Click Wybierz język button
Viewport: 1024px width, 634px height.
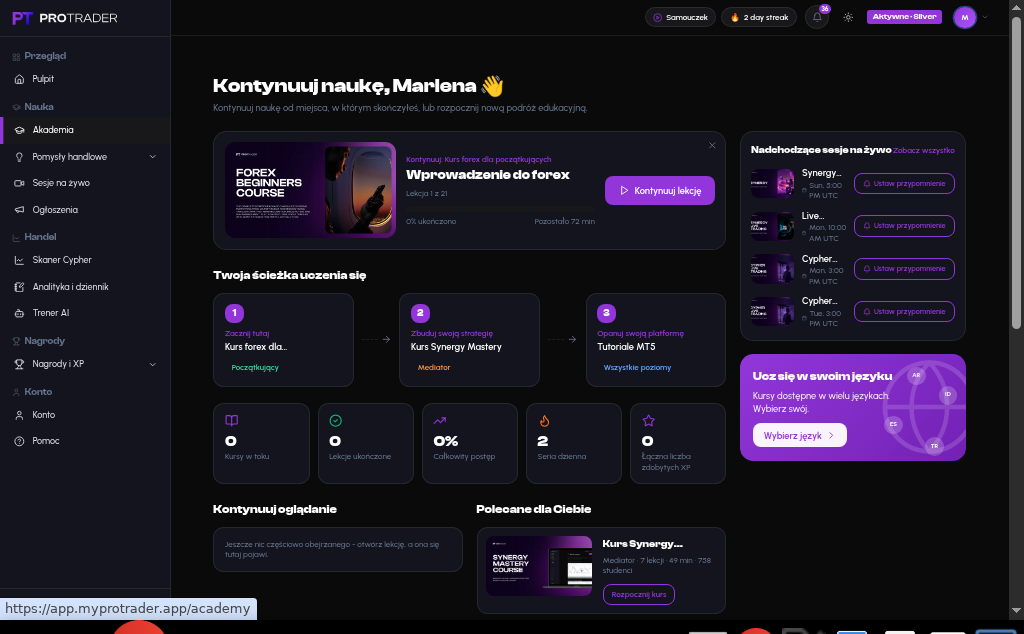pos(799,436)
